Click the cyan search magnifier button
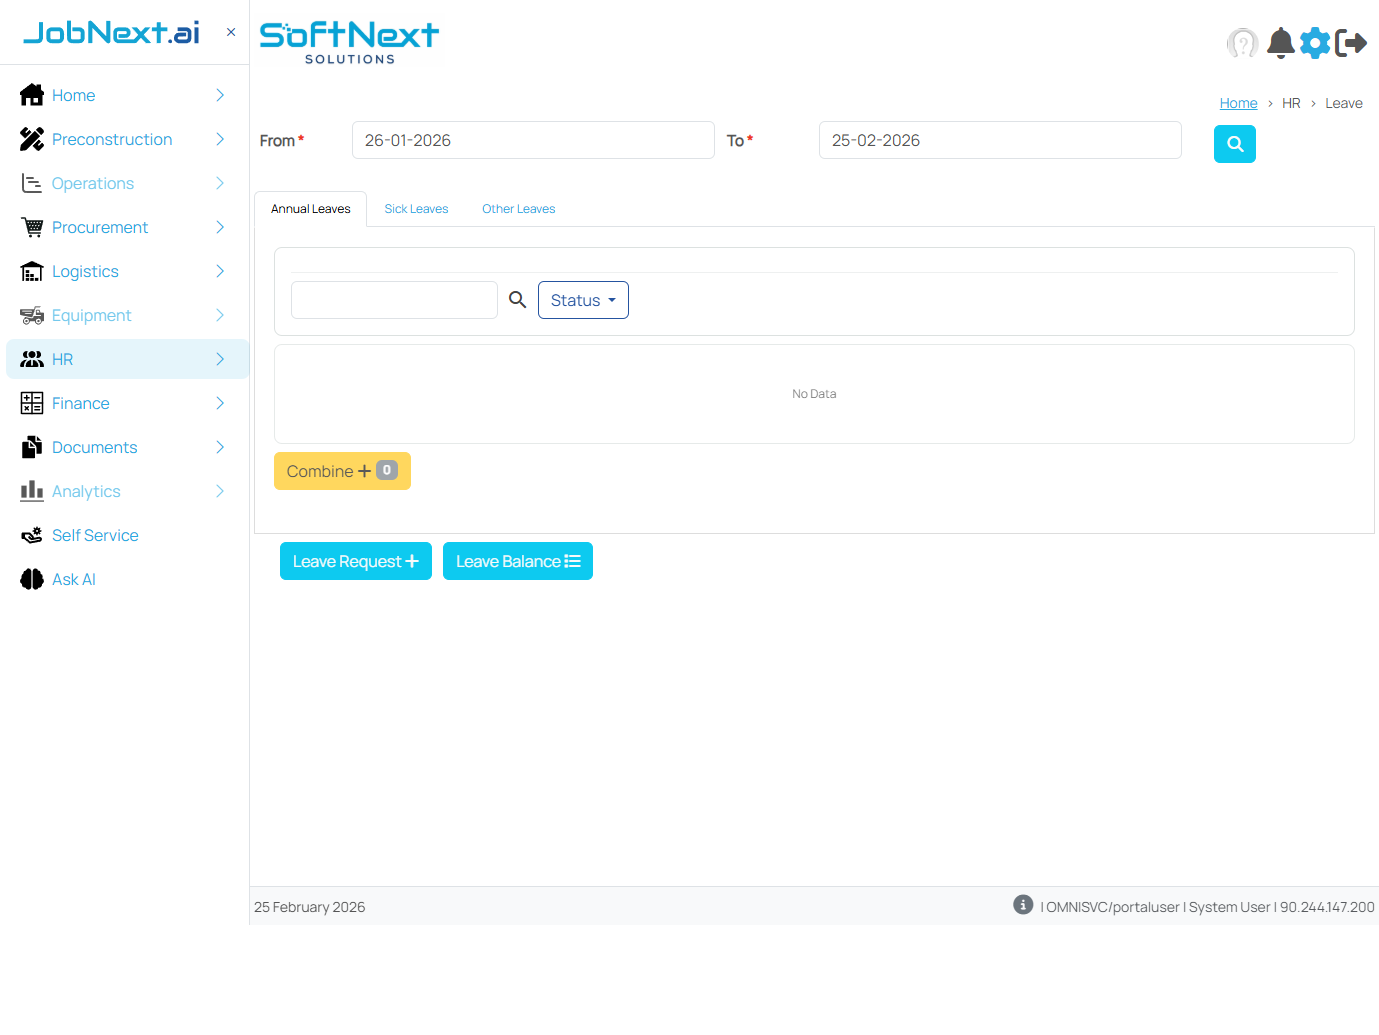1379x1035 pixels. [1234, 144]
